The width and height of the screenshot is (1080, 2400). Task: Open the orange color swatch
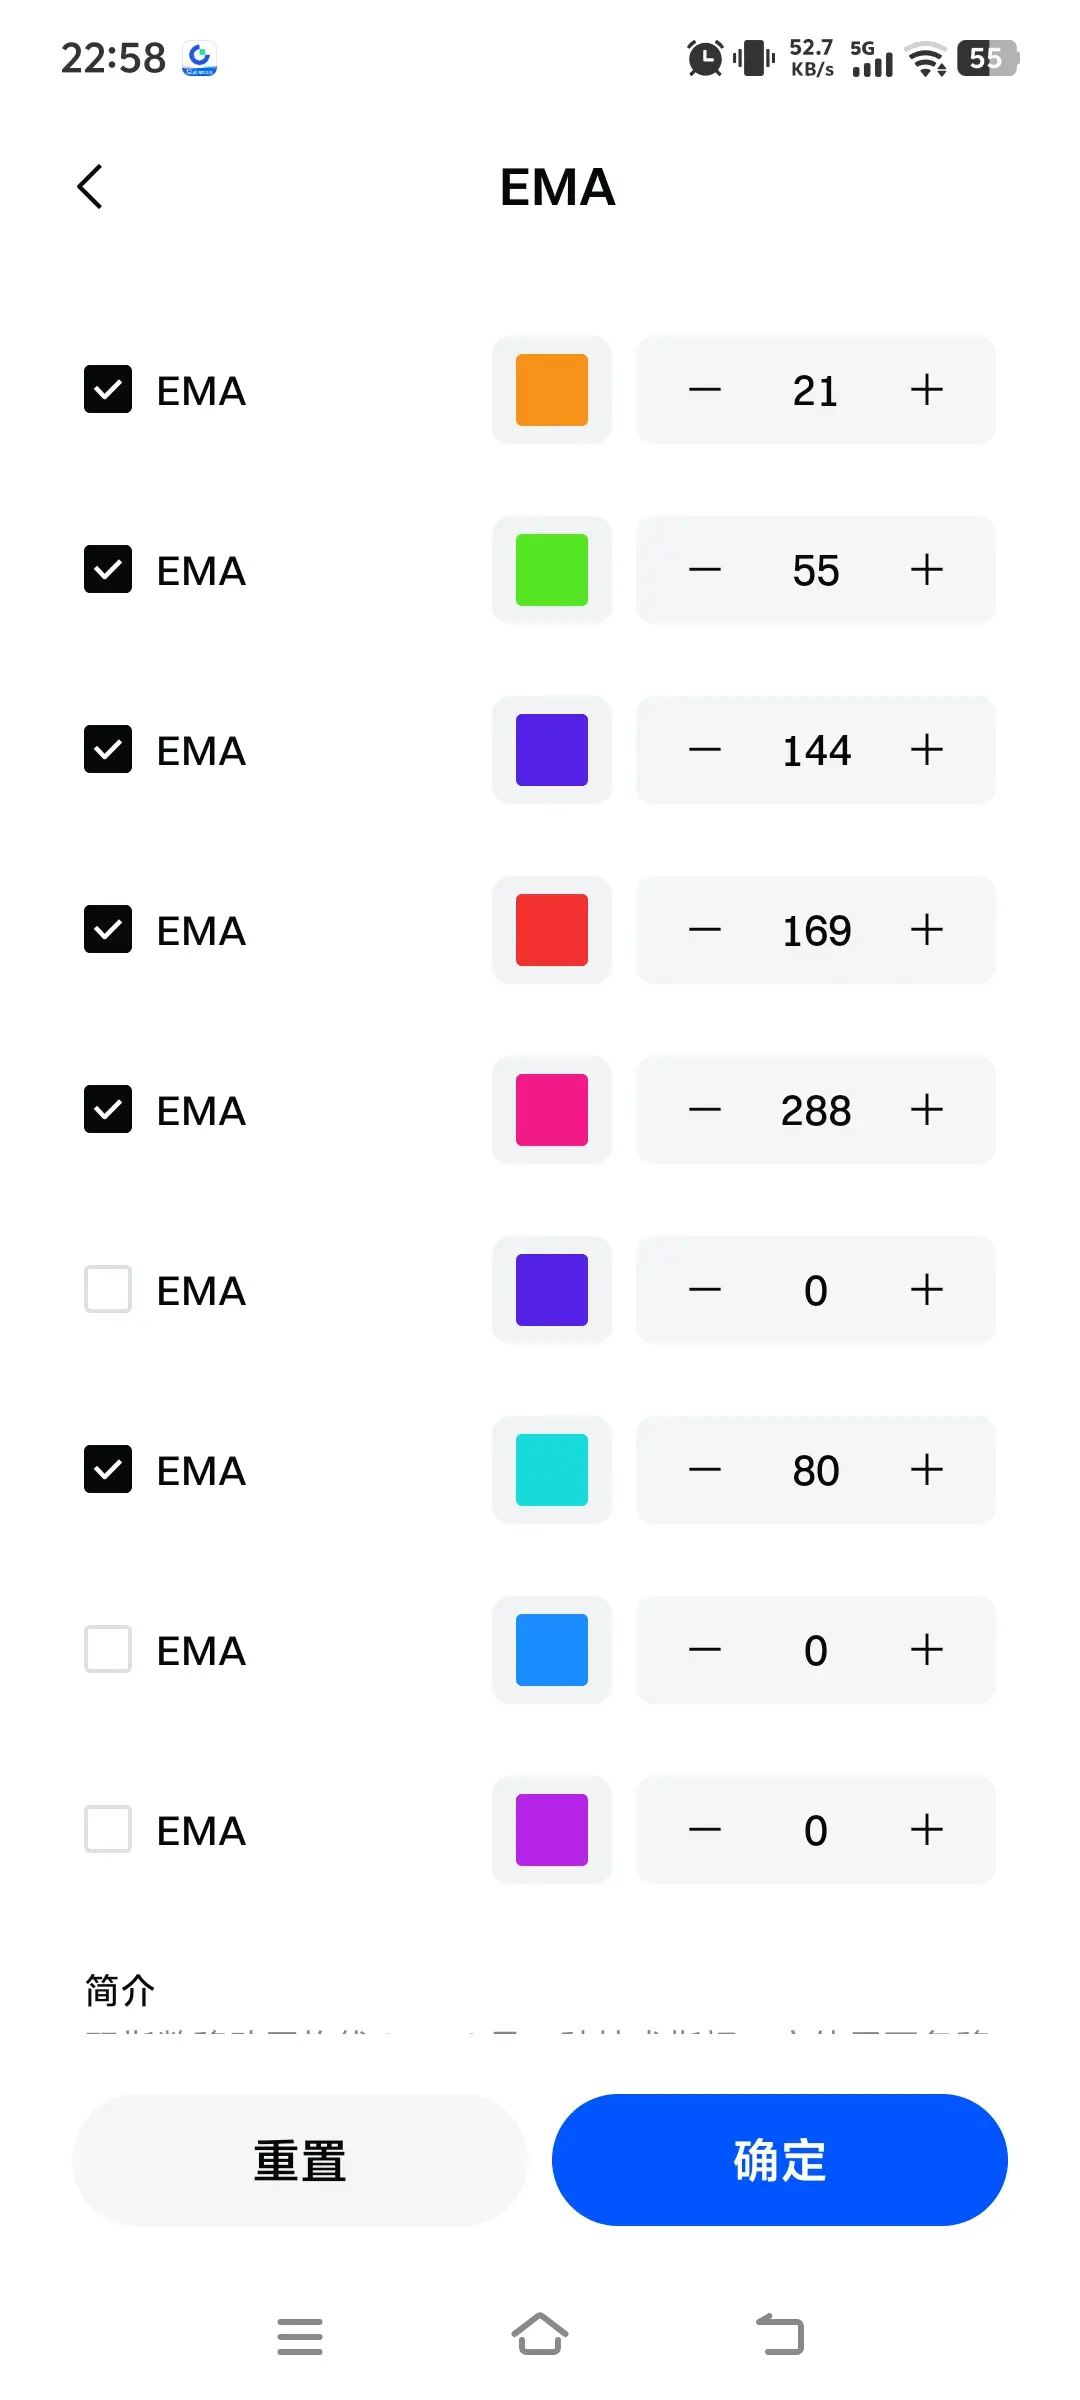552,390
